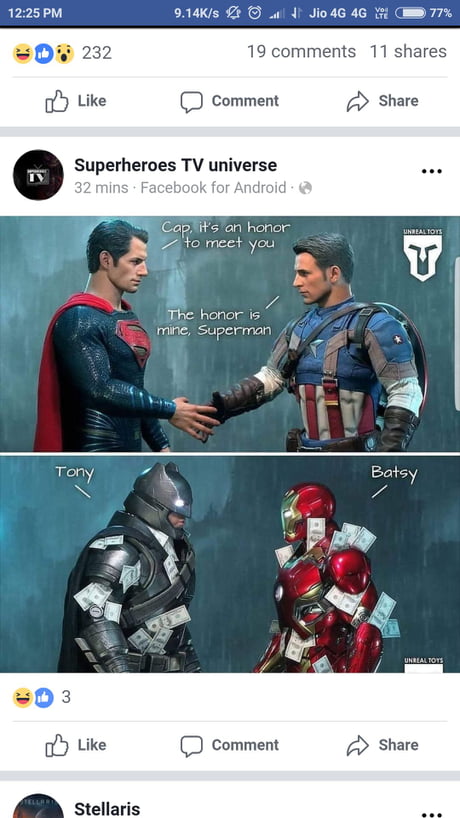460x818 pixels.
Task: Tap the 32 mins post timestamp
Action: tap(101, 188)
